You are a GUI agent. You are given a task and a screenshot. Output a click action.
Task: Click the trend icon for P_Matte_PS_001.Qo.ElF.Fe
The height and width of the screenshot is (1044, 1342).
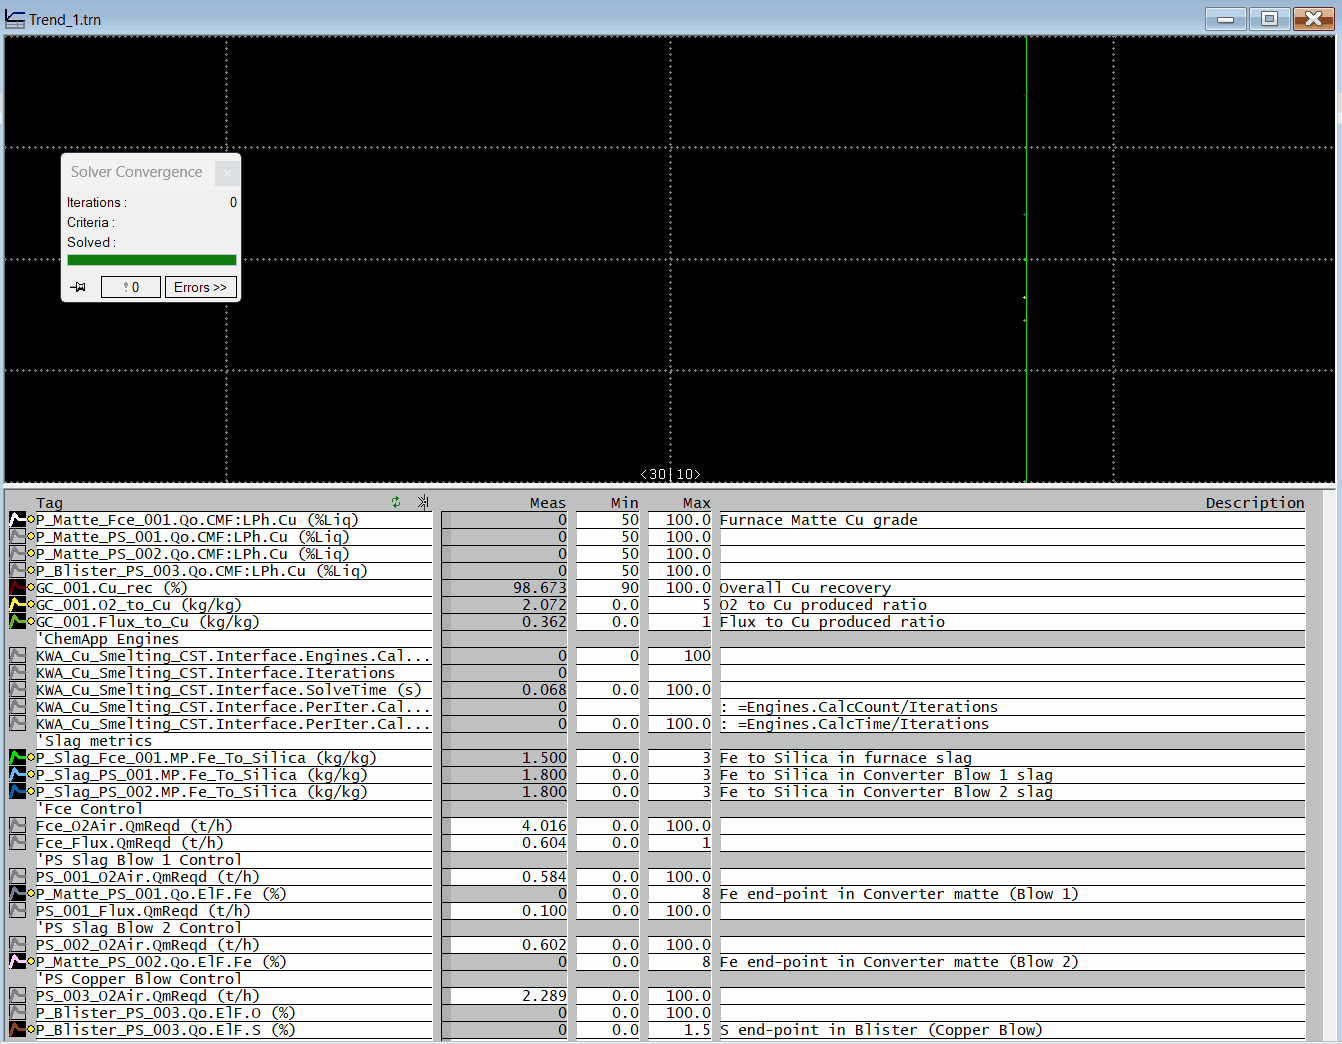(17, 894)
